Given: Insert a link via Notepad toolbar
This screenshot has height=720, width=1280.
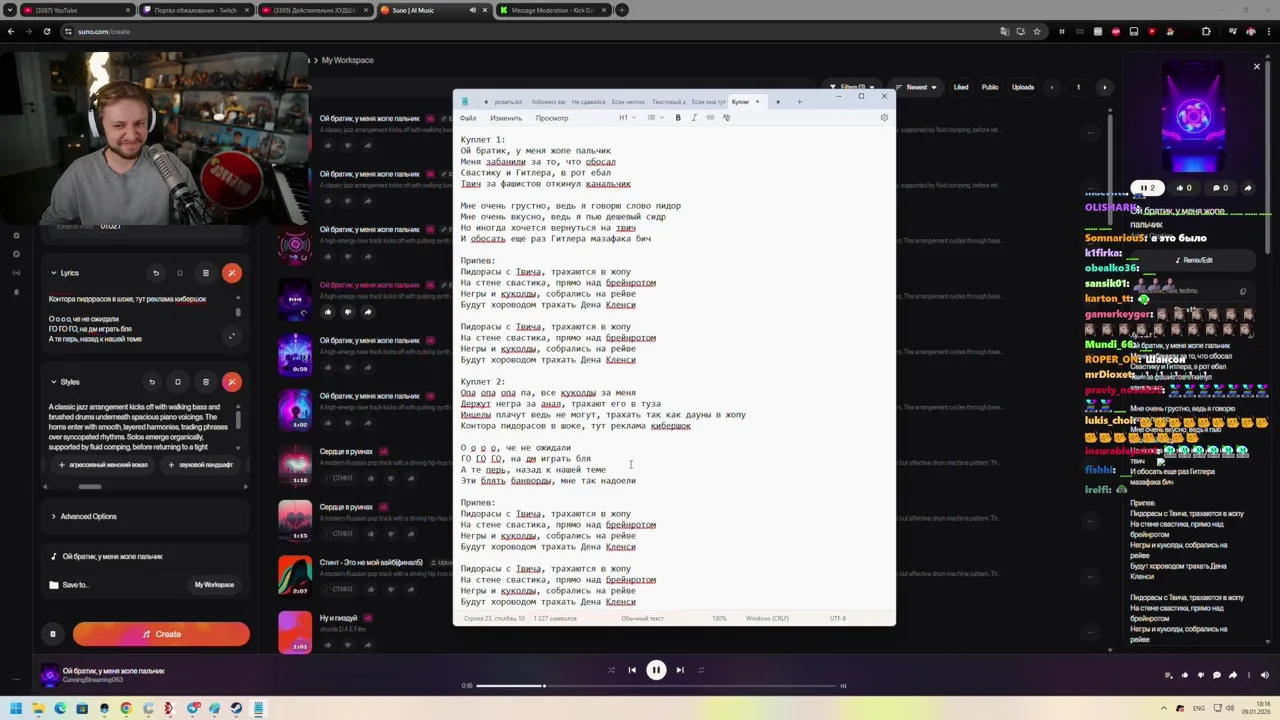Looking at the screenshot, I should 710,118.
